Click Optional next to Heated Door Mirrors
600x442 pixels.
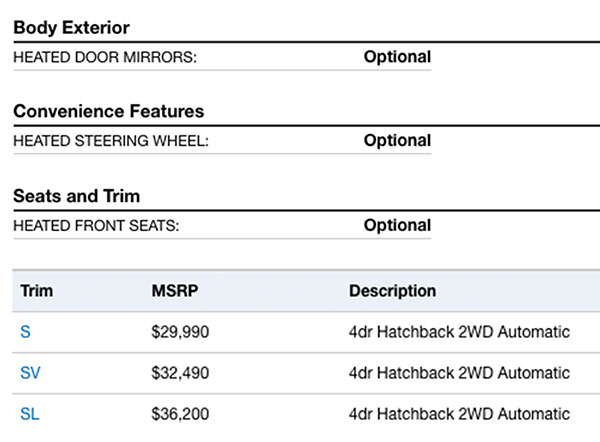(x=397, y=57)
